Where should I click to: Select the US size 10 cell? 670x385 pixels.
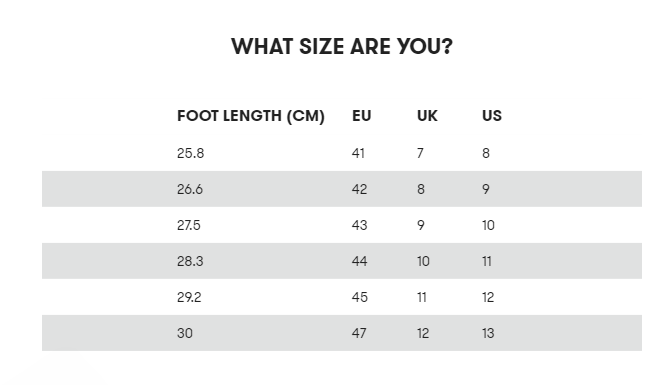click(488, 225)
